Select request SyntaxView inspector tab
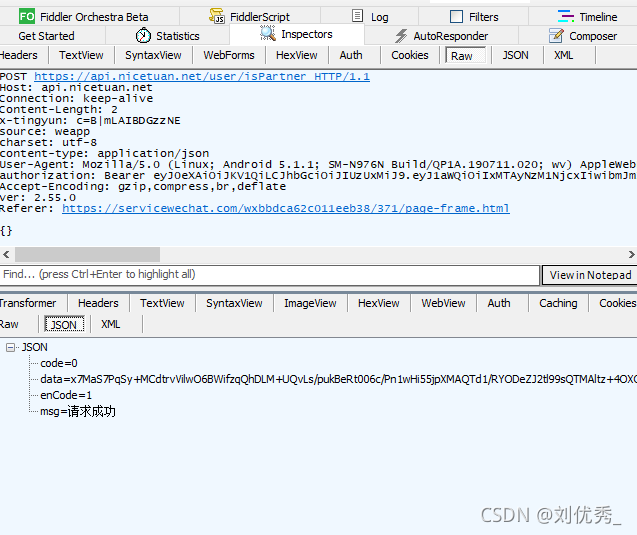The width and height of the screenshot is (637, 535). pos(153,55)
